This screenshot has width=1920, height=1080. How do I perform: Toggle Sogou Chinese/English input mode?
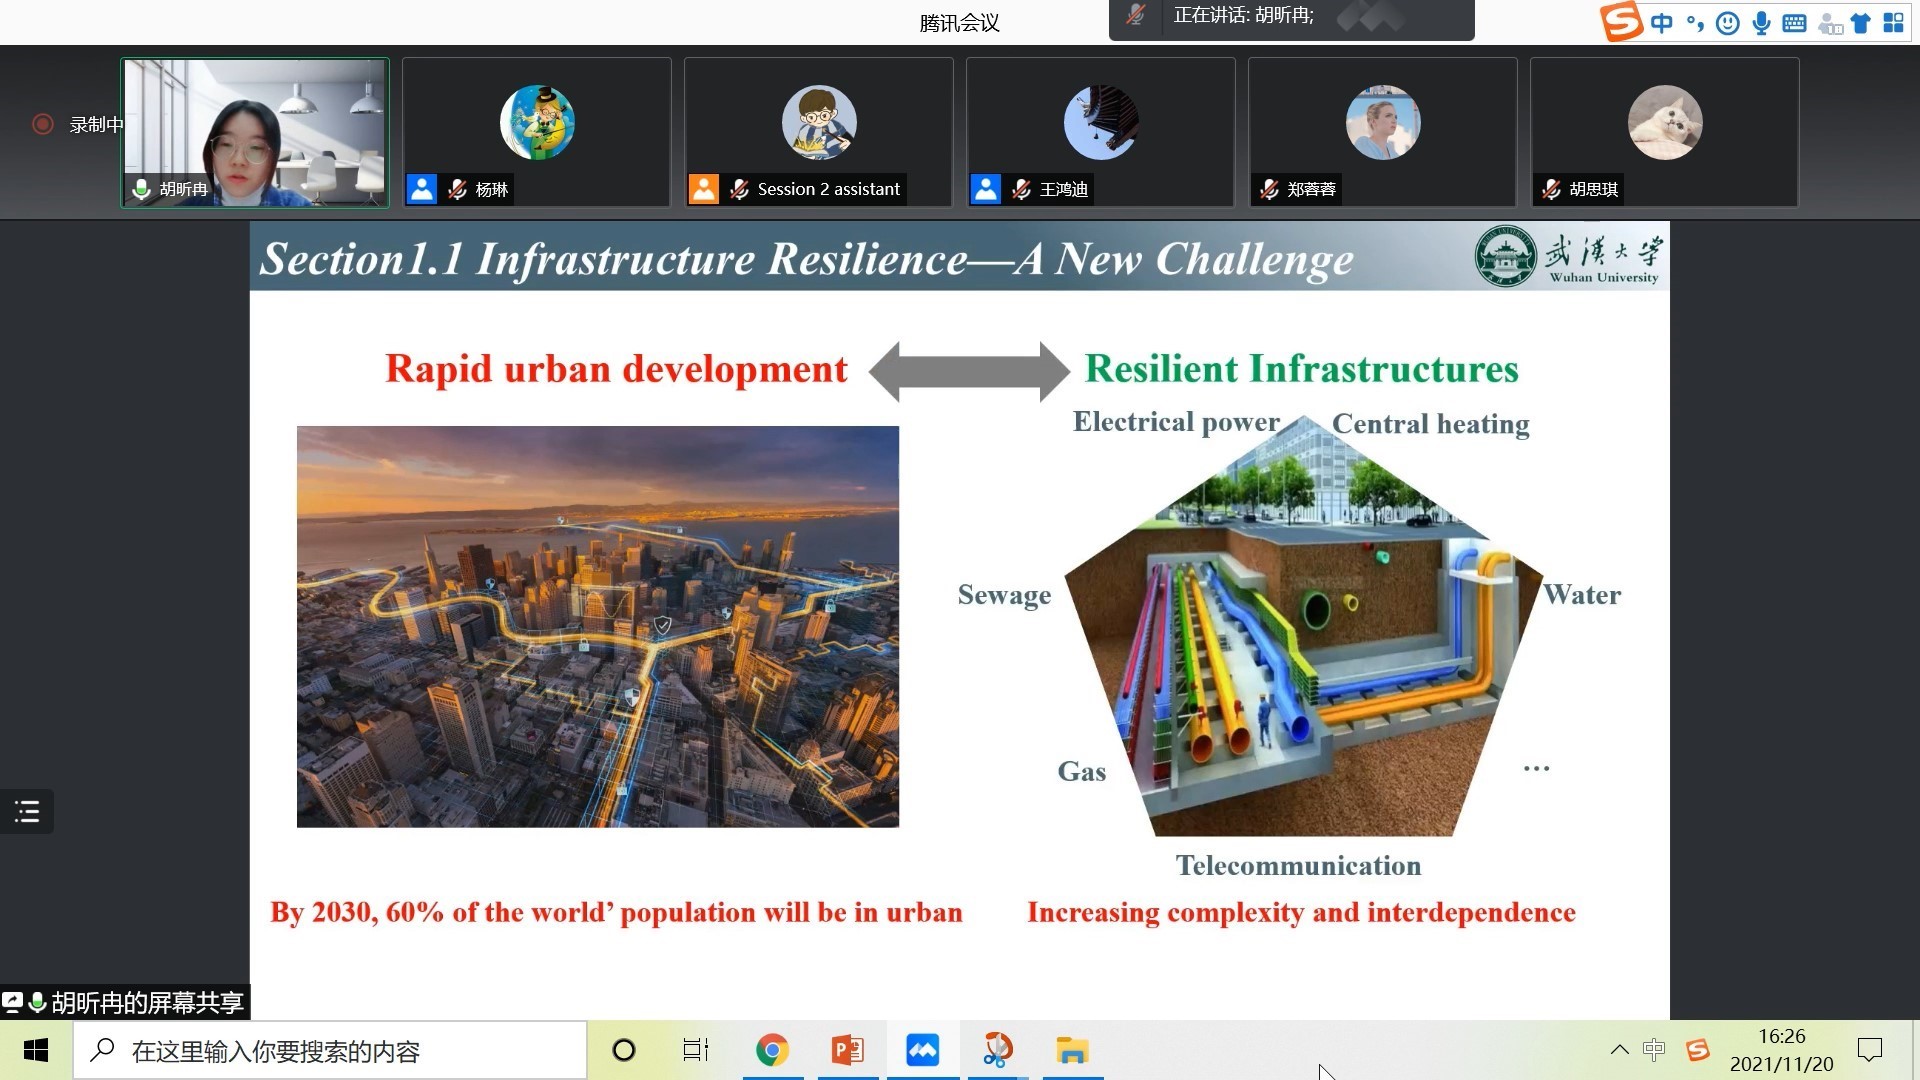1661,23
